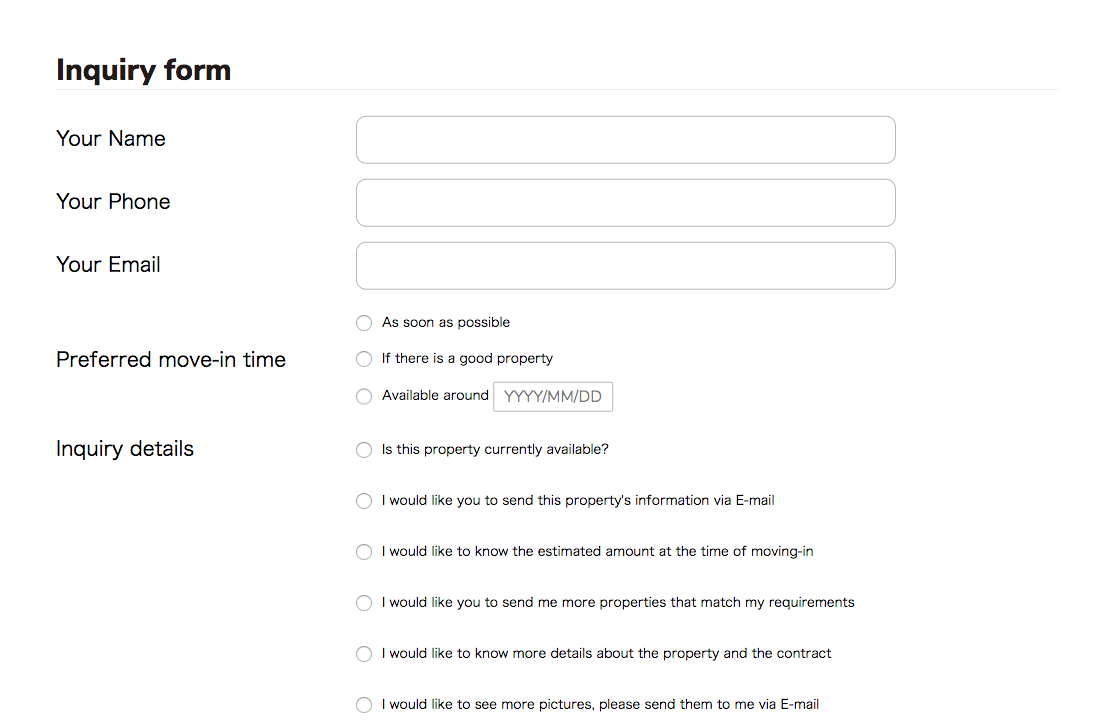This screenshot has height=723, width=1115.
Task: Choose 'If there is a good property' option
Action: [x=364, y=359]
